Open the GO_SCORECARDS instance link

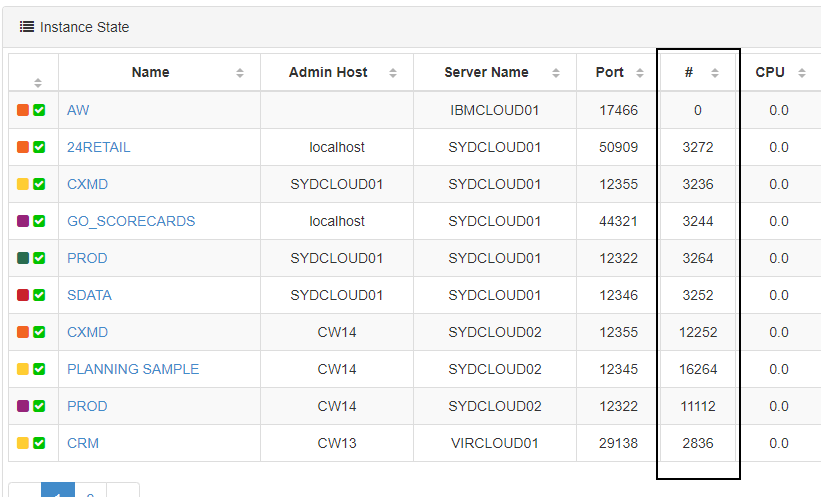click(x=131, y=221)
